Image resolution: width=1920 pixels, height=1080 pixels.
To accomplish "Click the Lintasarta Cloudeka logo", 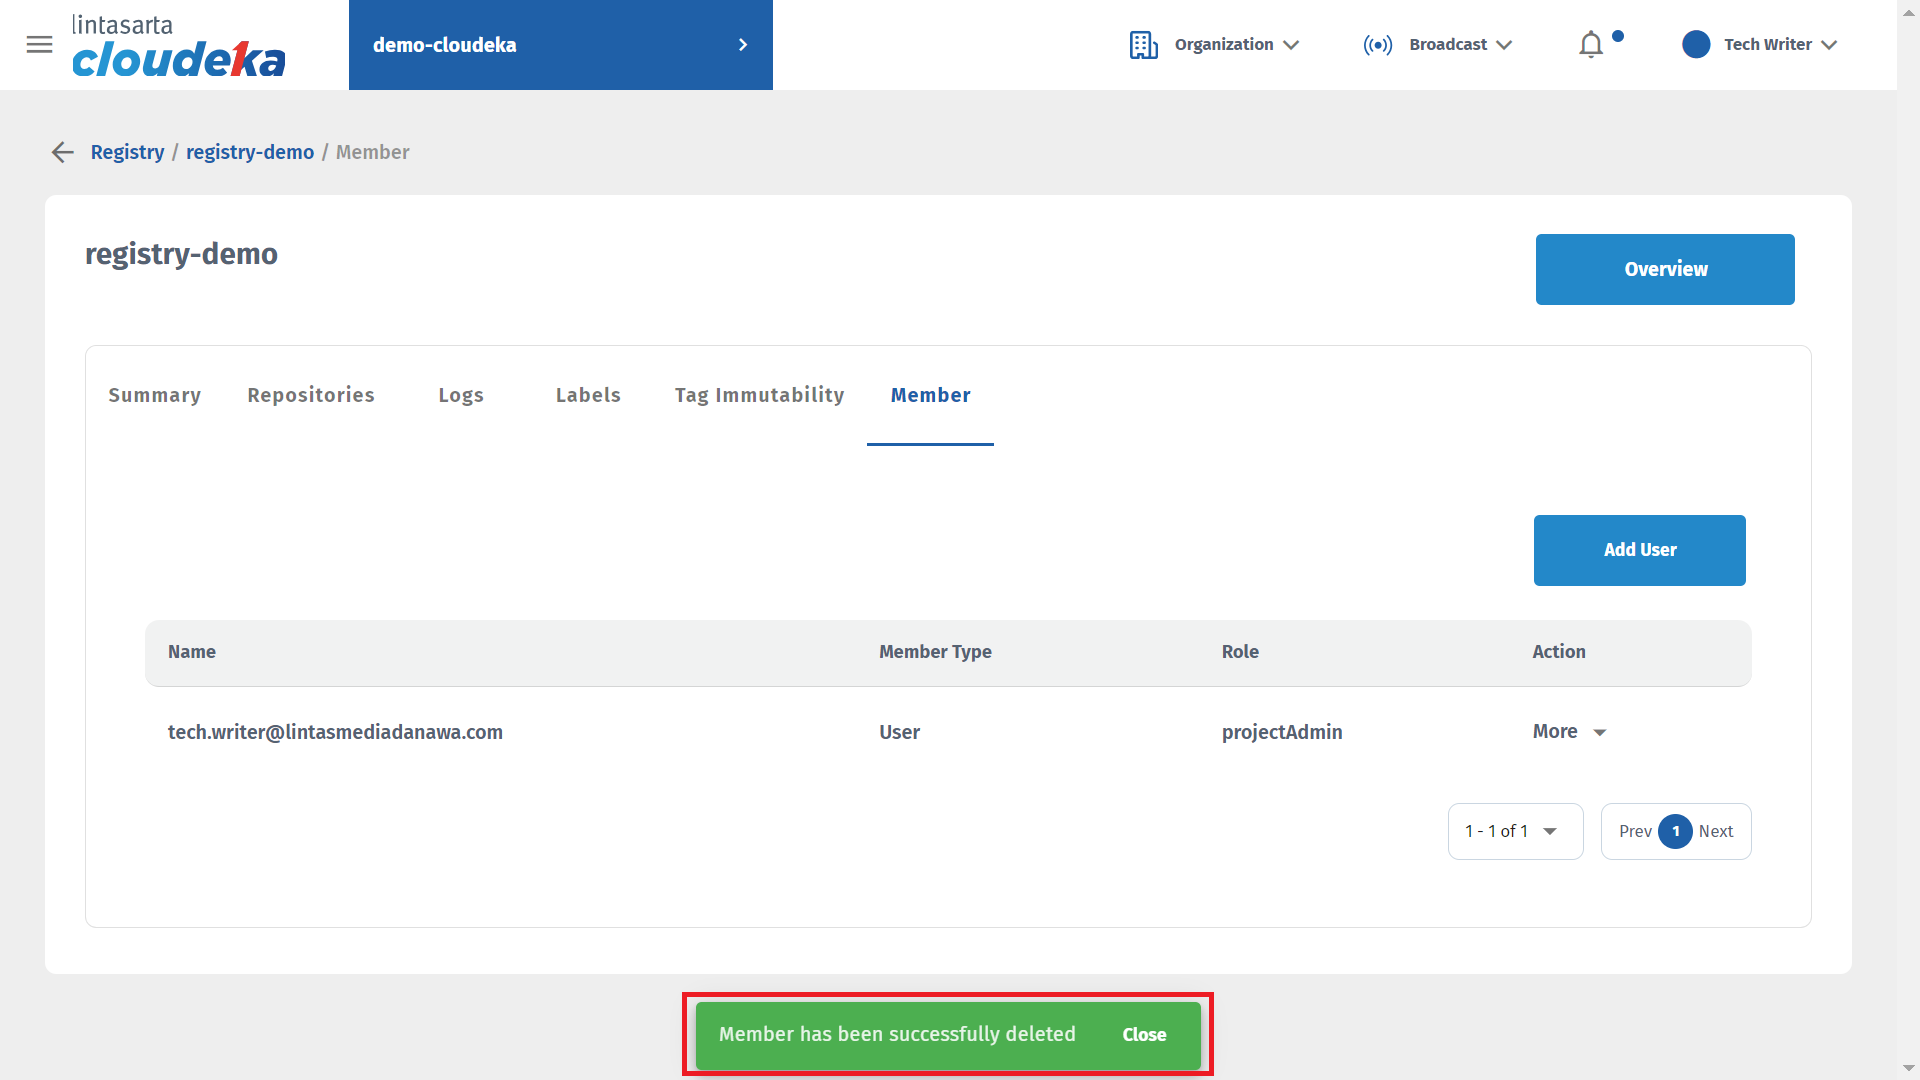I will pyautogui.click(x=178, y=46).
